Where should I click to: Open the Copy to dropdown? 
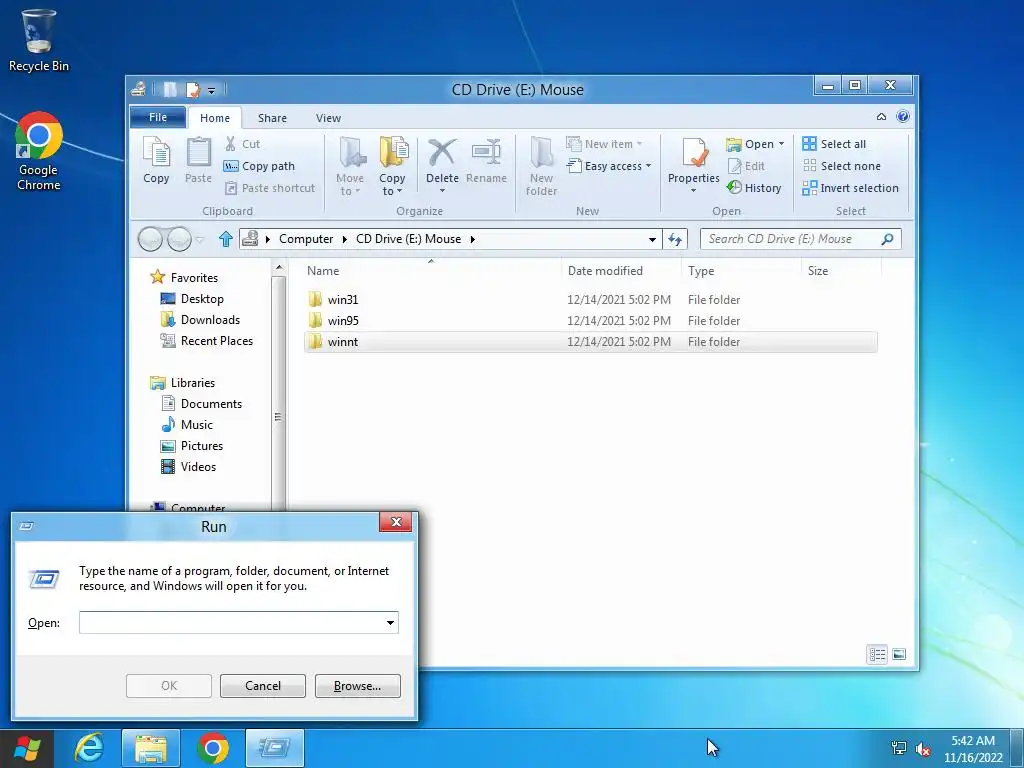392,167
